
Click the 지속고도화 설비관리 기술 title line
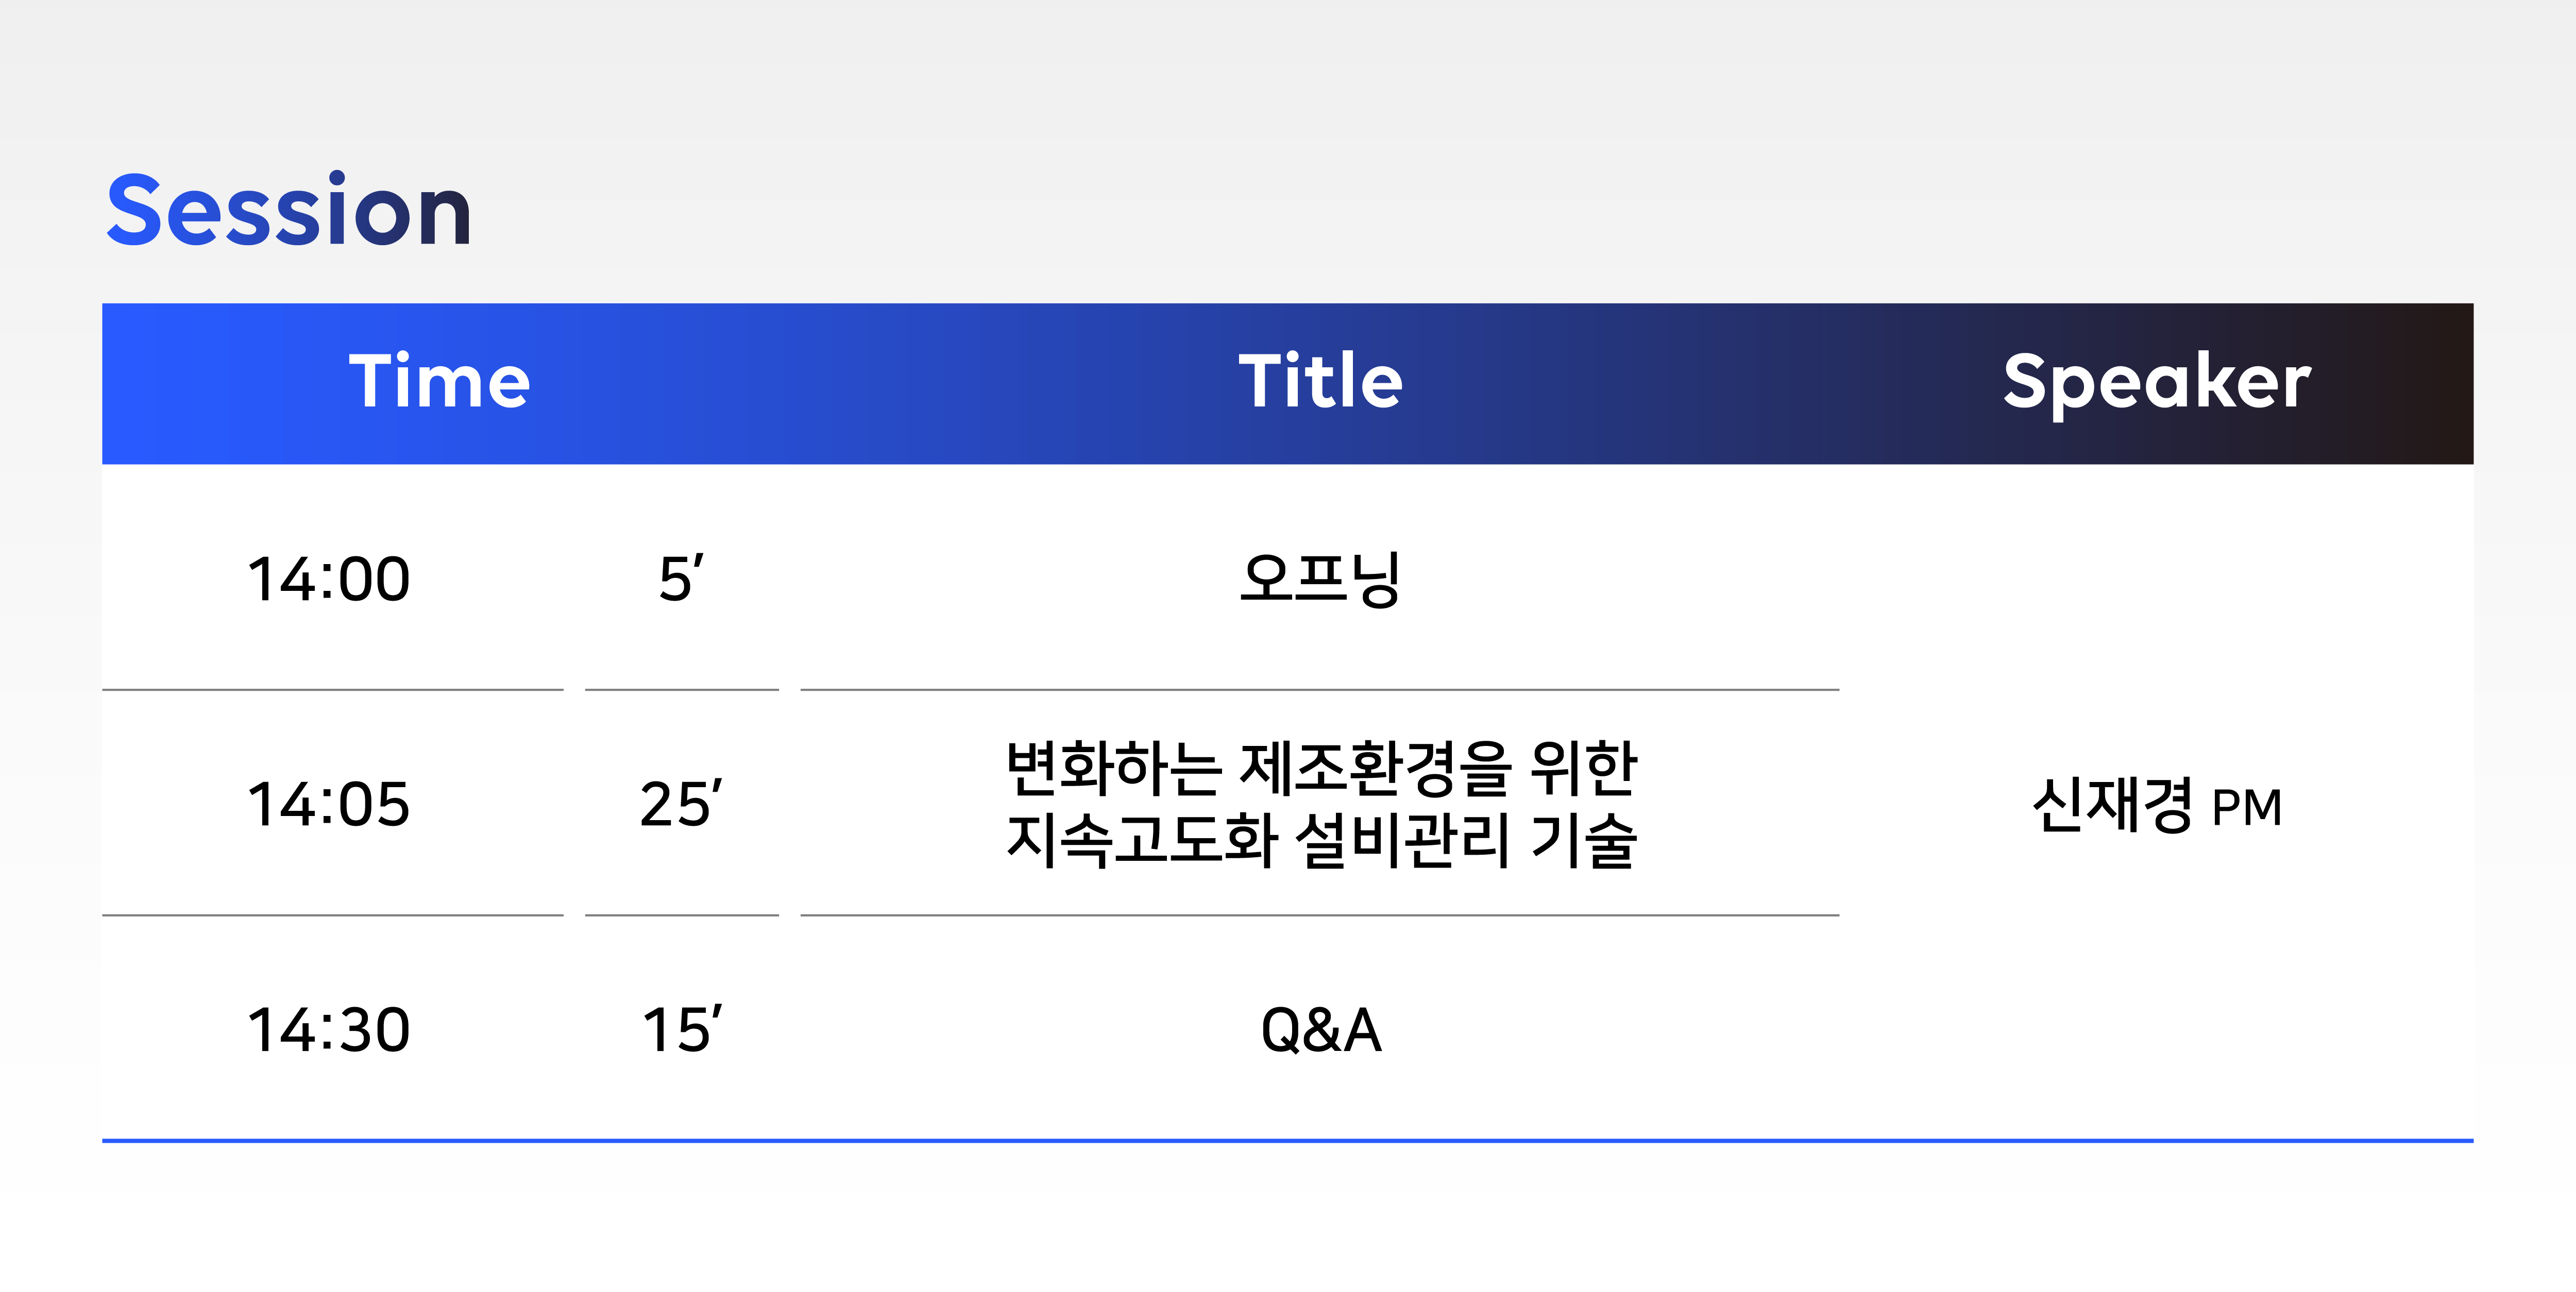tap(1321, 840)
